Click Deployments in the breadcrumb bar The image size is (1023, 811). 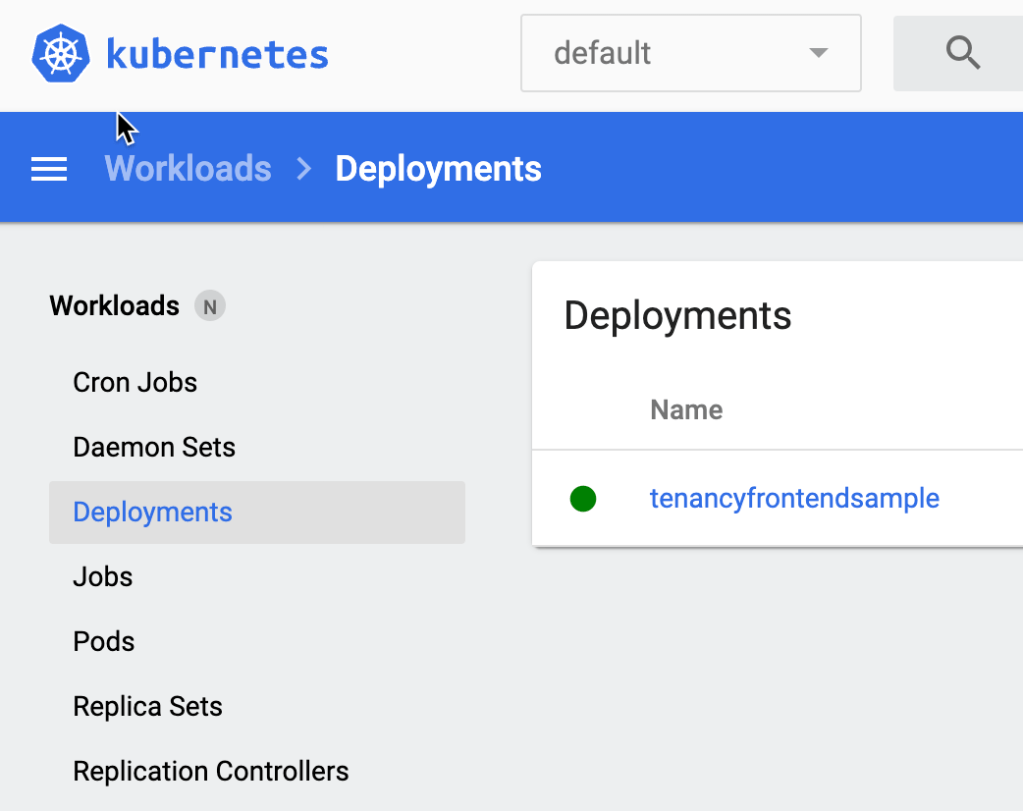tap(438, 169)
